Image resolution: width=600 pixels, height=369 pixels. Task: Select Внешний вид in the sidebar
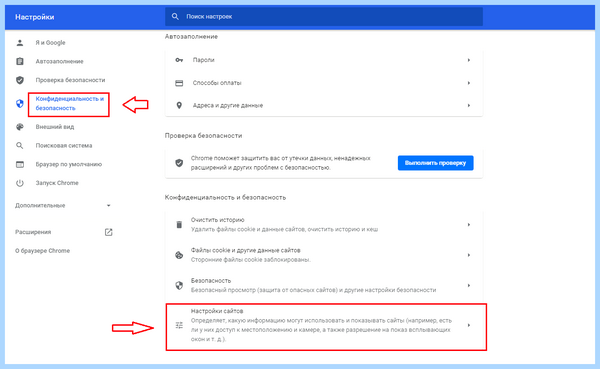[55, 127]
